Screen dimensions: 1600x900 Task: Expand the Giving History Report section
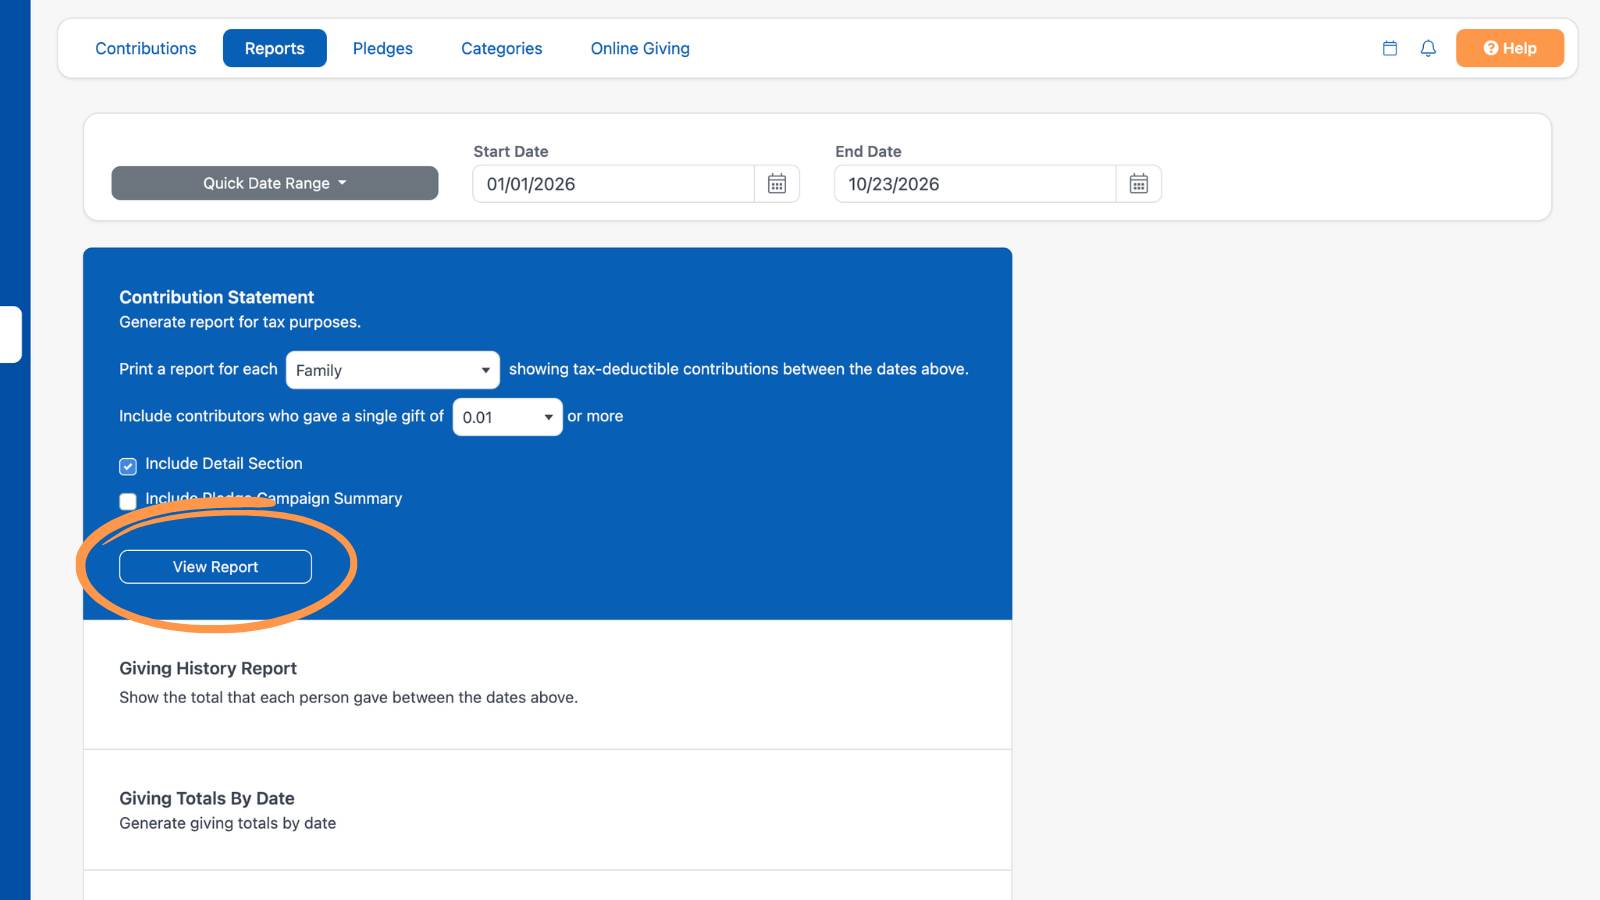547,684
